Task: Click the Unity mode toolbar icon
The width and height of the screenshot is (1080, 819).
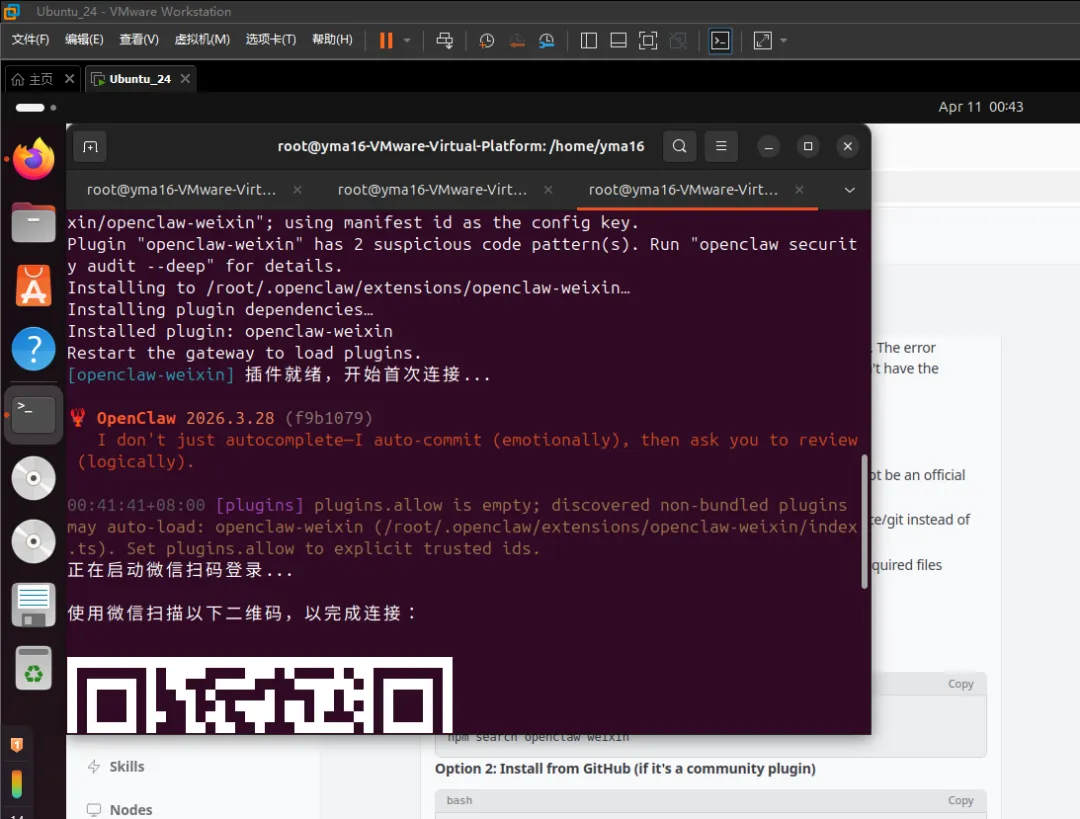Action: coord(678,41)
